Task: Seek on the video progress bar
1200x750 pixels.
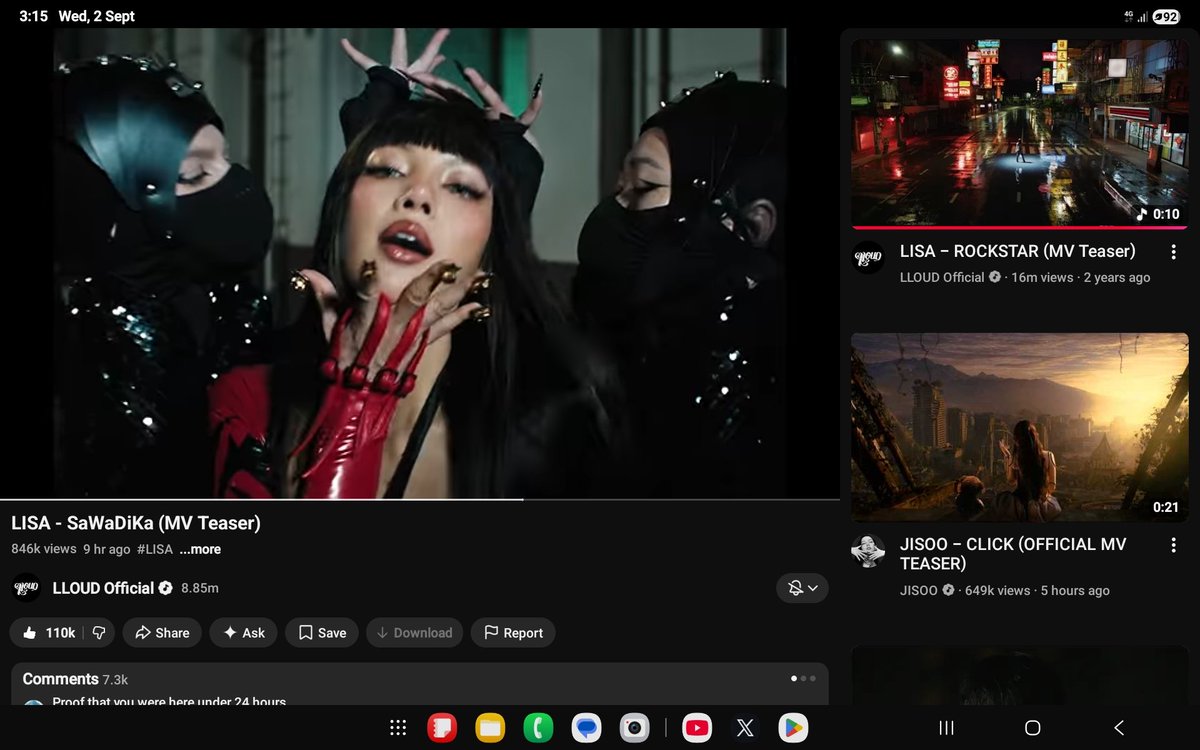Action: [420, 499]
